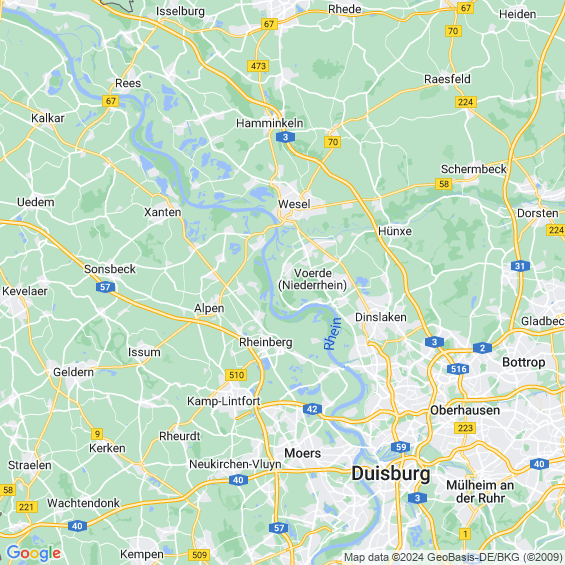Click the Map data copyright text
Image resolution: width=565 pixels, height=565 pixels.
click(453, 557)
